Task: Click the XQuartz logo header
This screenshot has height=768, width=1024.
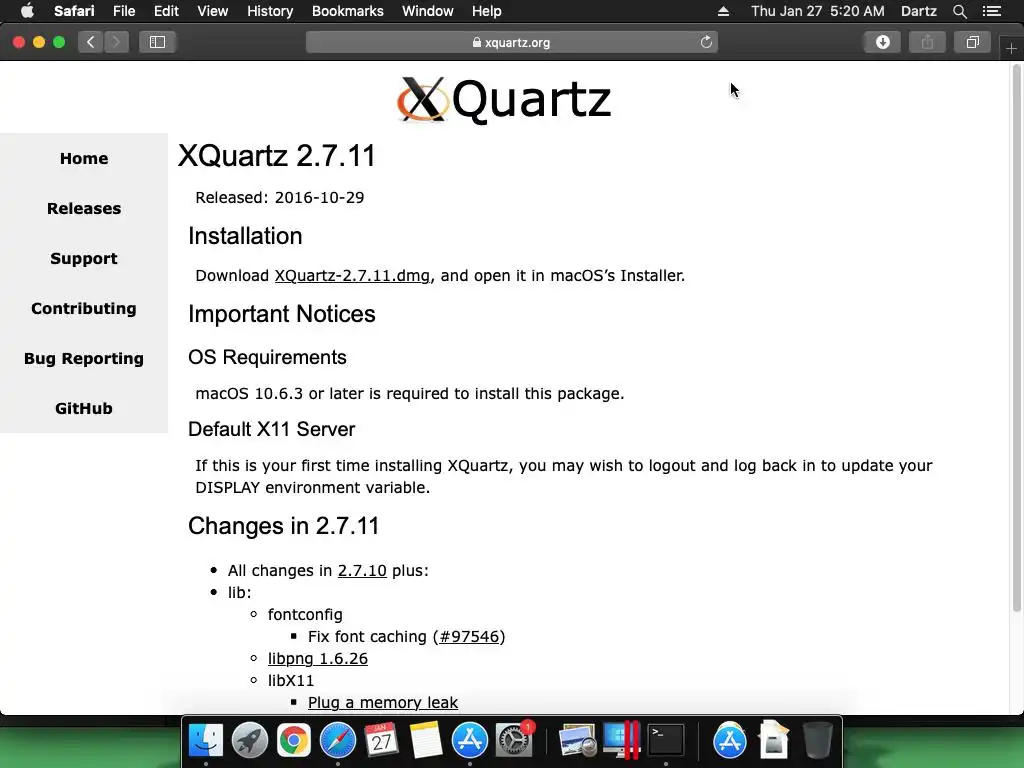Action: click(x=504, y=100)
